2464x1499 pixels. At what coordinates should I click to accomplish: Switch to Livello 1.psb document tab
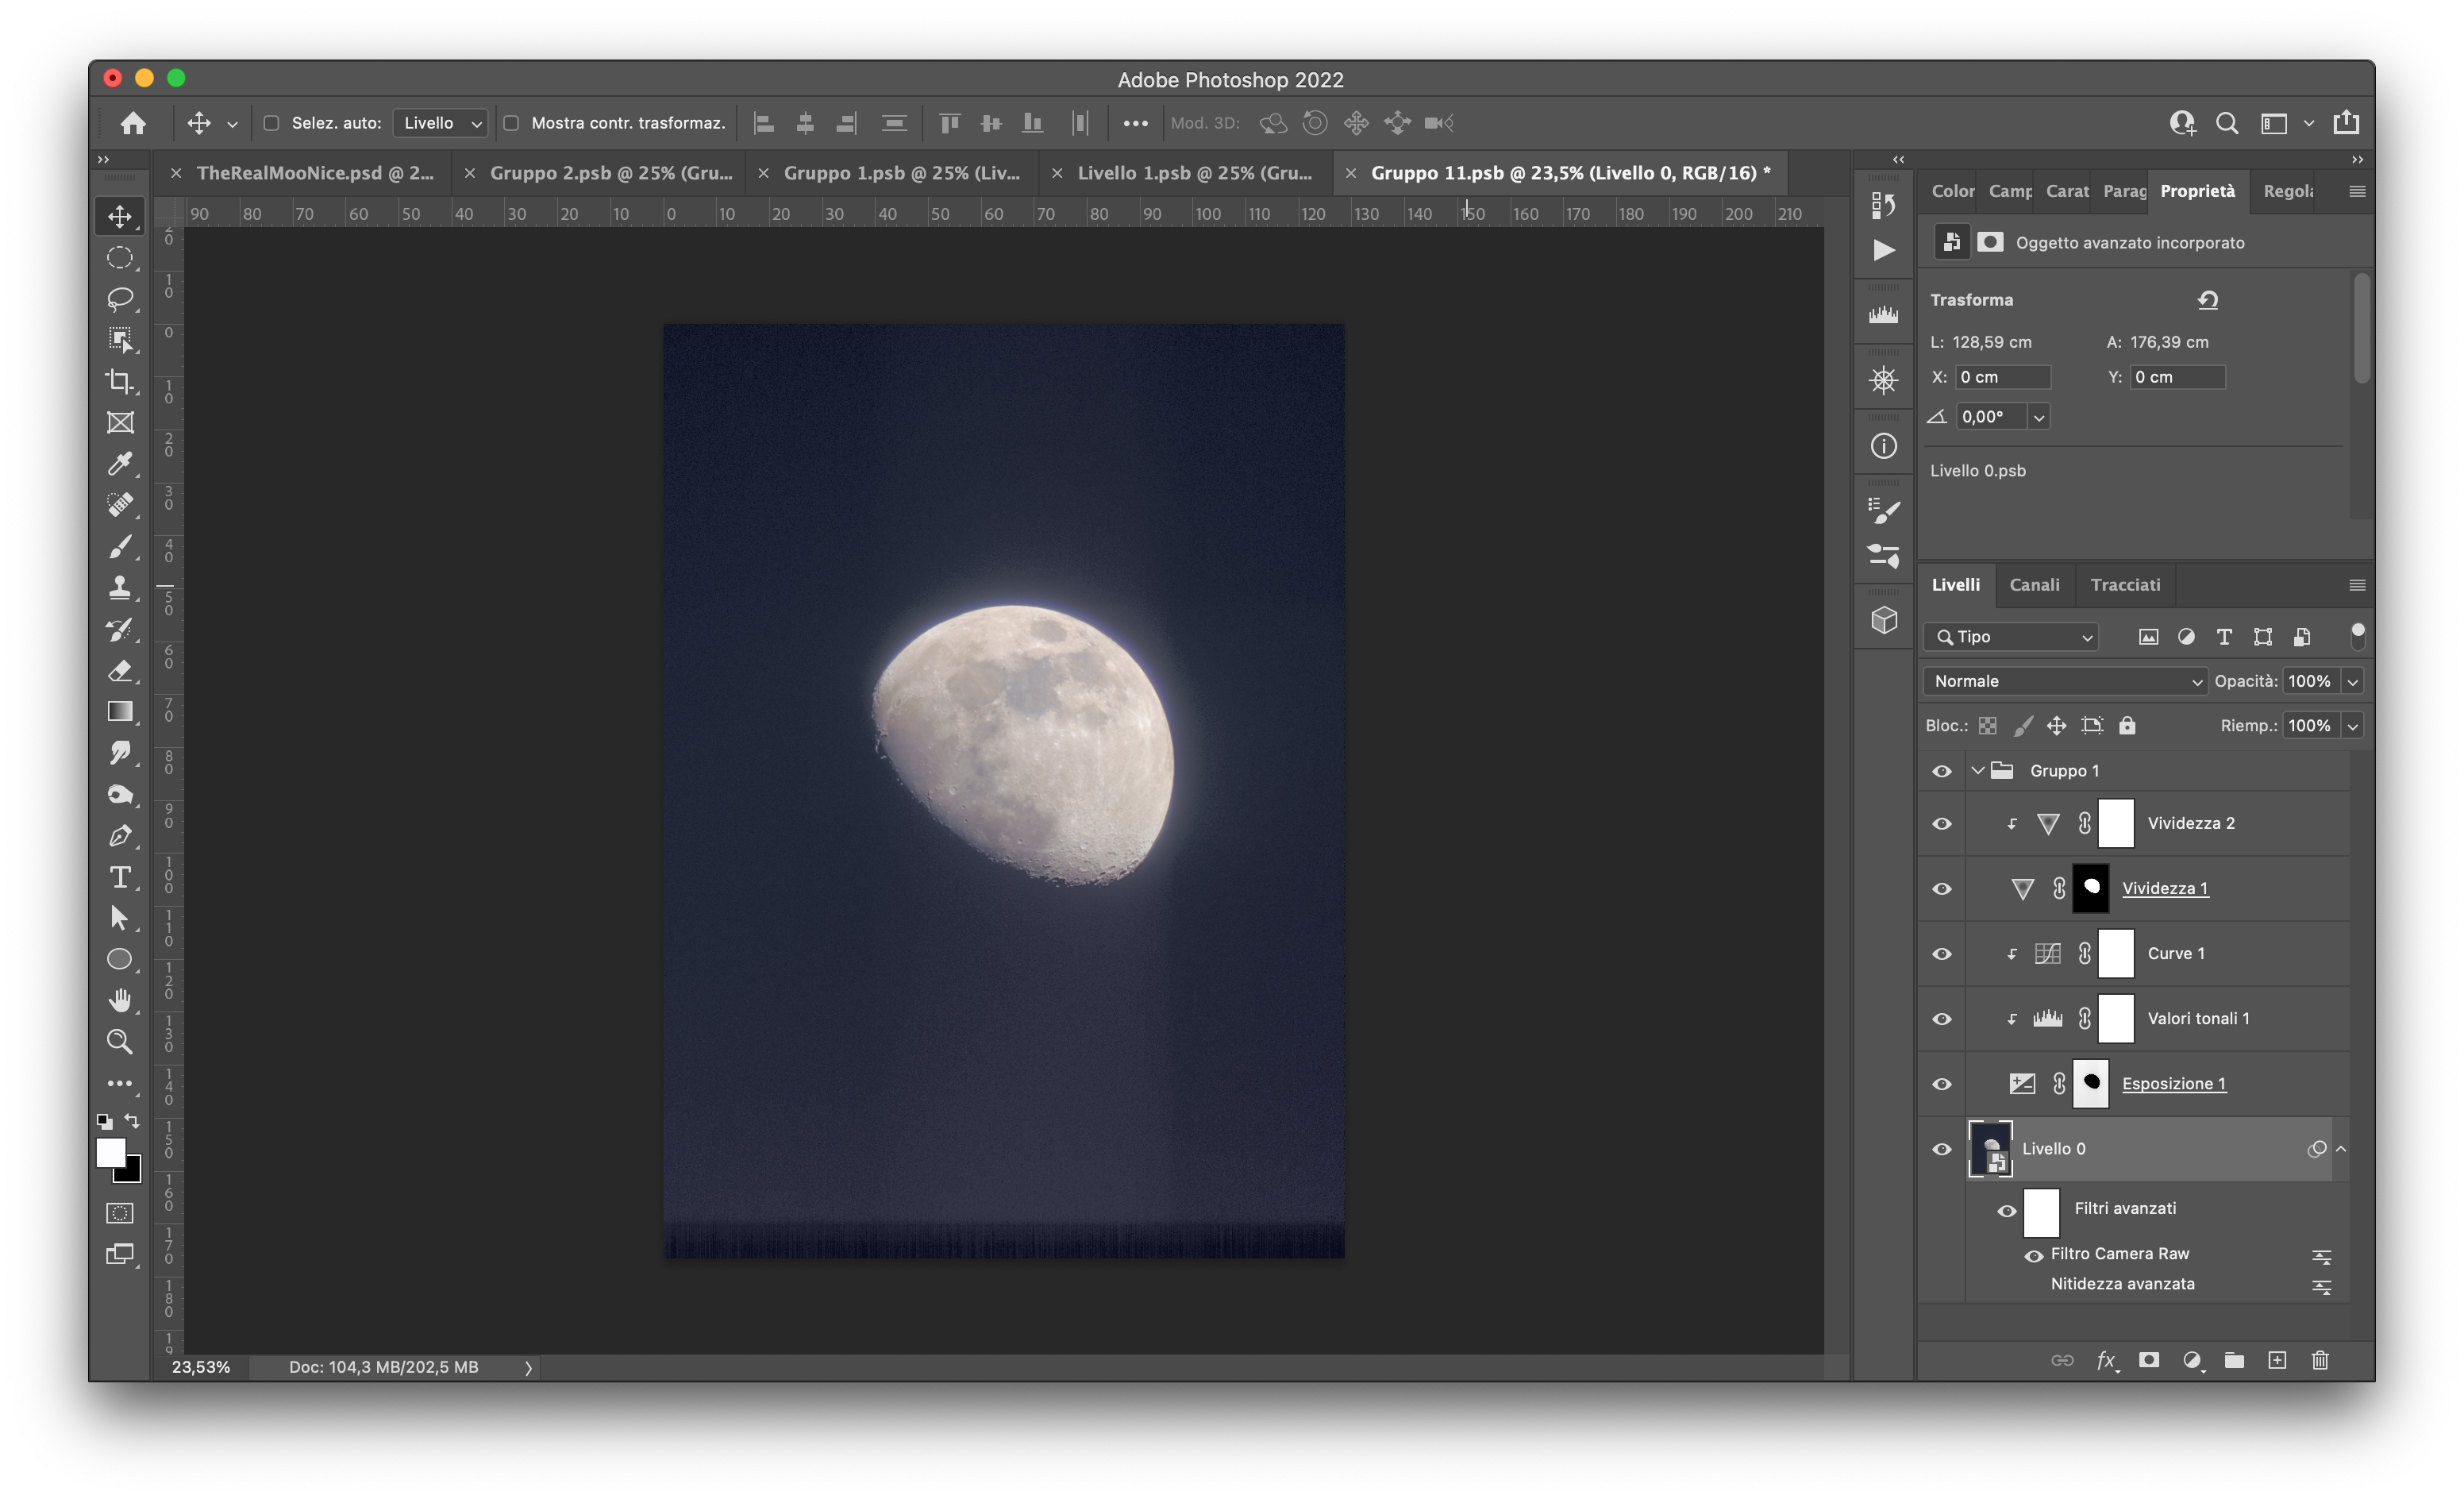pos(1194,173)
